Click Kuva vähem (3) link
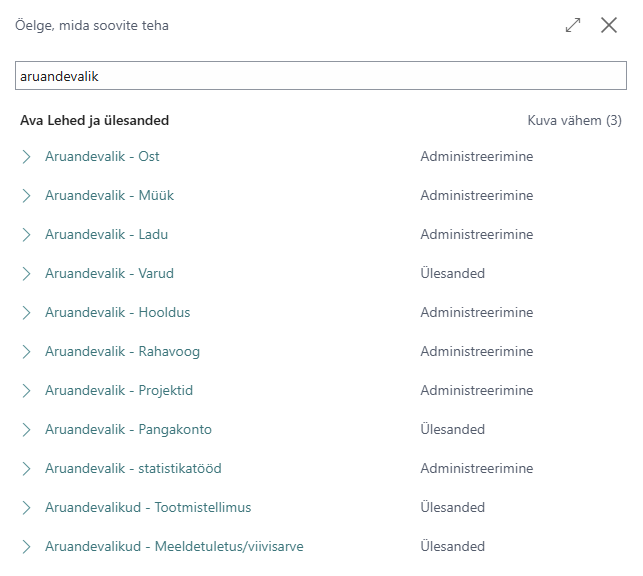This screenshot has width=643, height=576. [574, 120]
